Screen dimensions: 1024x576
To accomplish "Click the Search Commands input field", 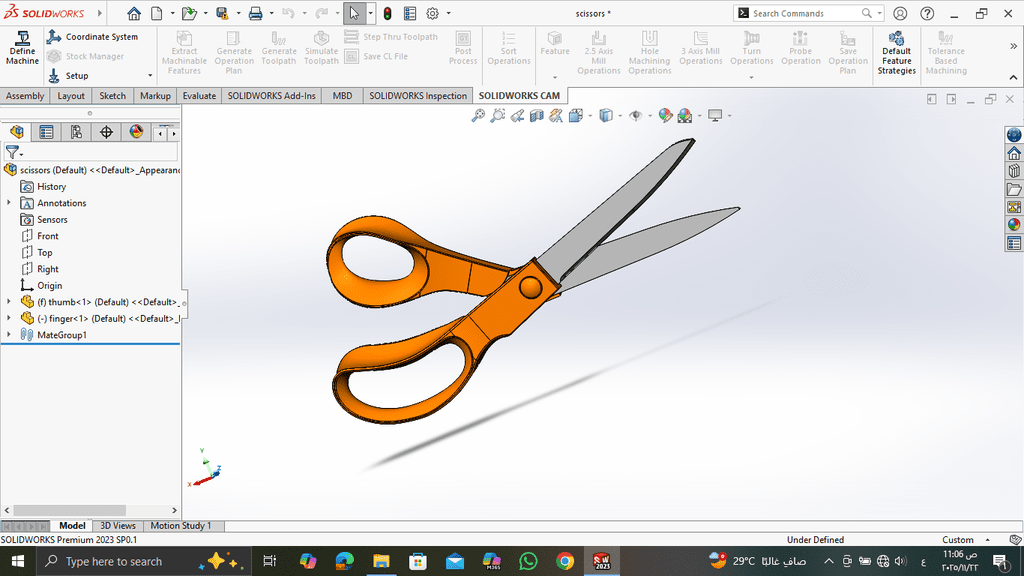I will point(805,14).
